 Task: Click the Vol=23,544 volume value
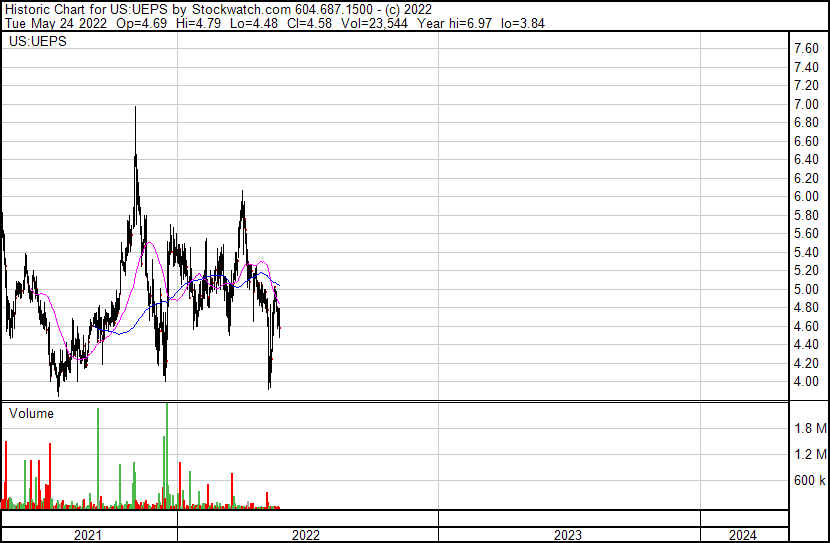374,23
